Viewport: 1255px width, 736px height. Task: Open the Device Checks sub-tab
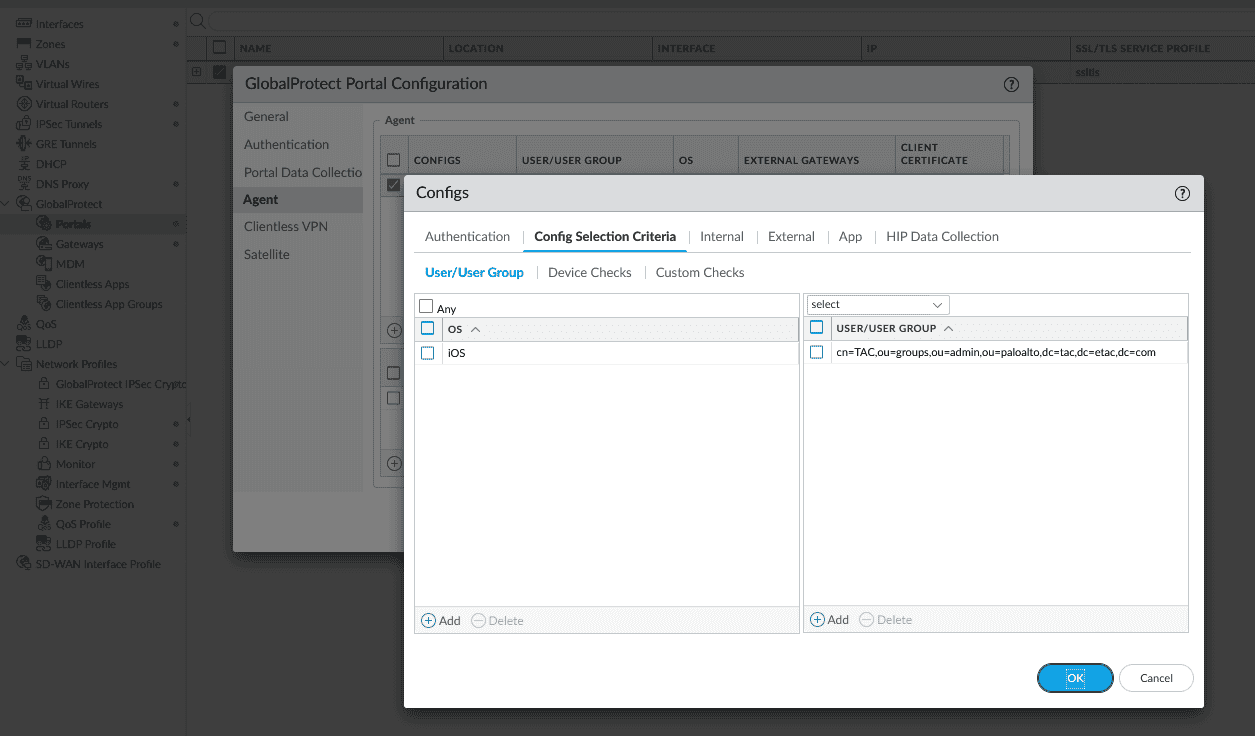tap(589, 272)
